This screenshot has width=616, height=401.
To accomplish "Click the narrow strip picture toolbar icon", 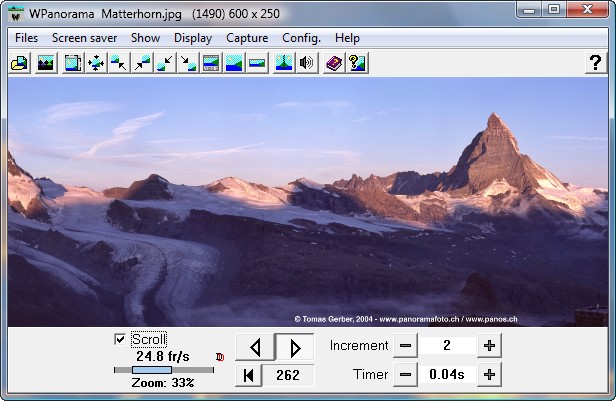I will [257, 63].
